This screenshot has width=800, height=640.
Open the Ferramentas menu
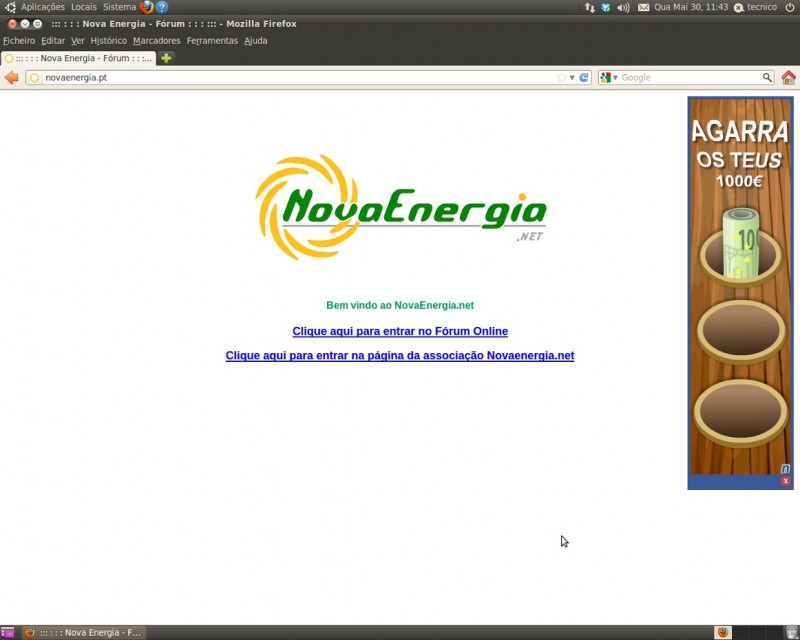[x=212, y=41]
